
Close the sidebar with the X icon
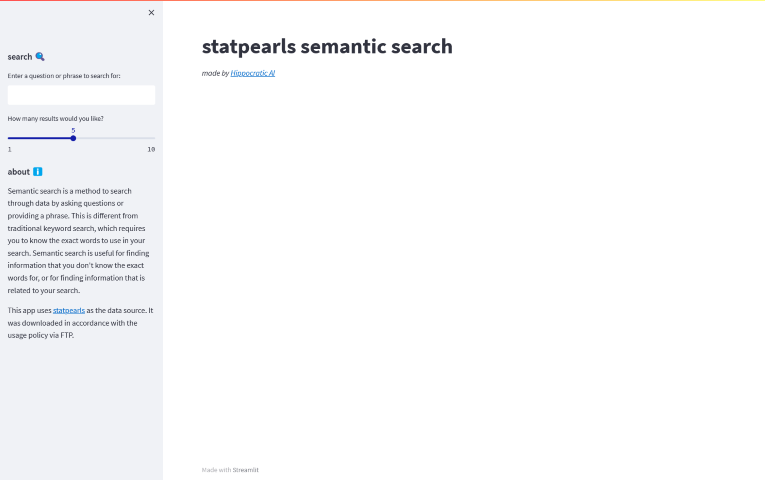pyautogui.click(x=151, y=13)
